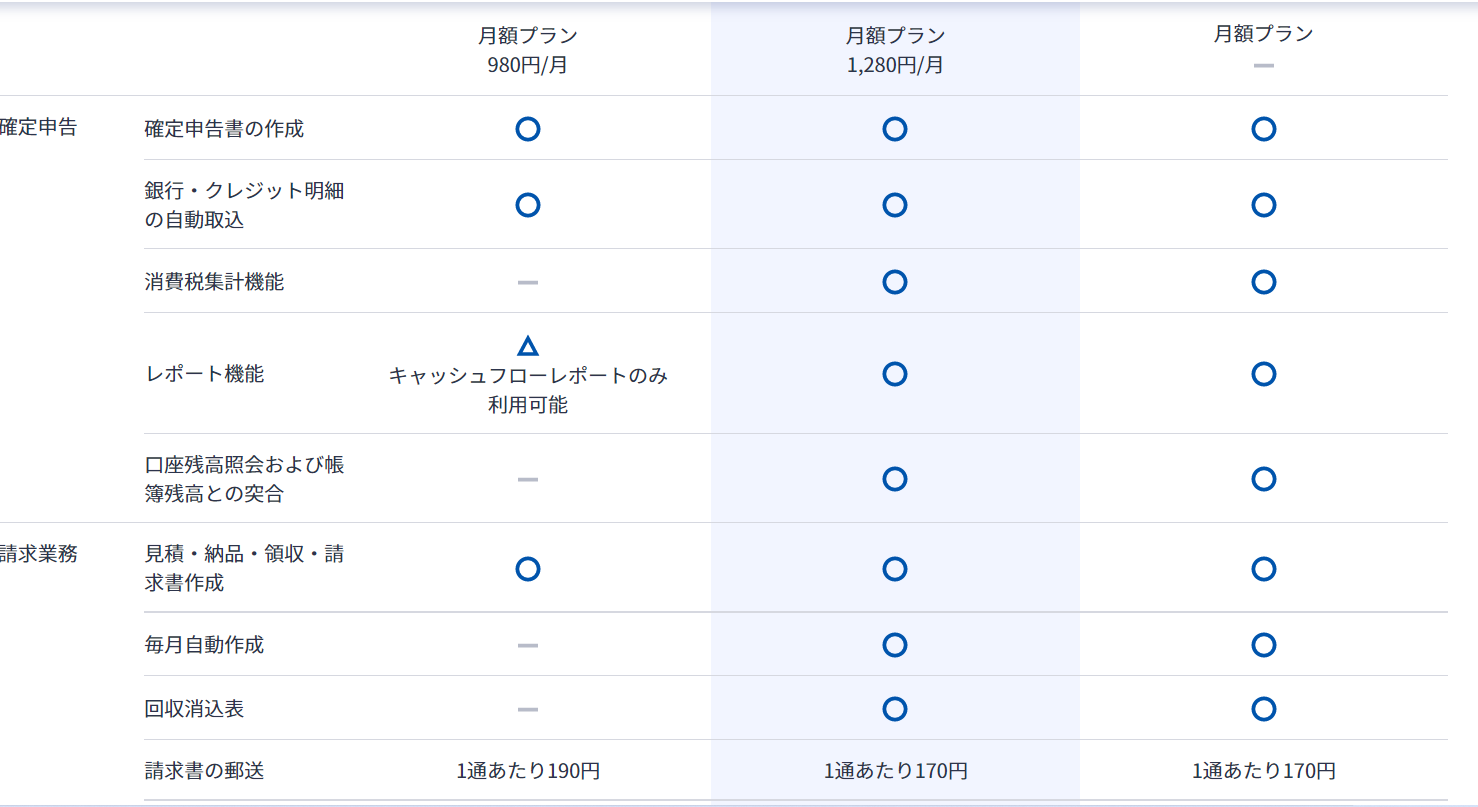Click the 請求業務 category label
The width and height of the screenshot is (1478, 807).
38,554
